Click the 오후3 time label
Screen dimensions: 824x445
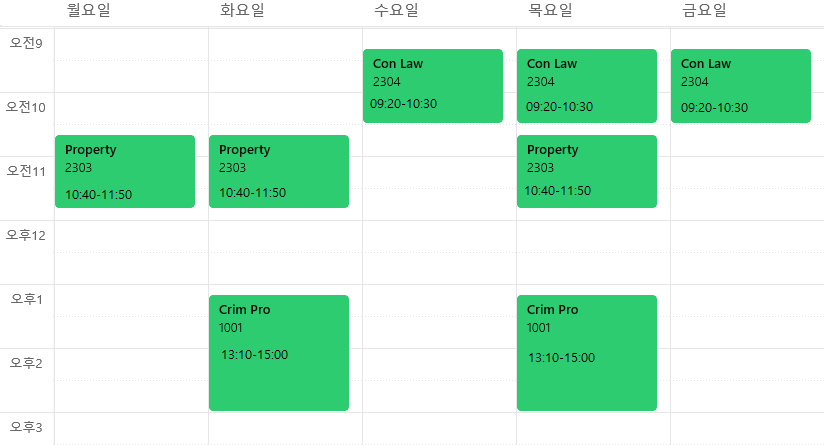[x=26, y=427]
